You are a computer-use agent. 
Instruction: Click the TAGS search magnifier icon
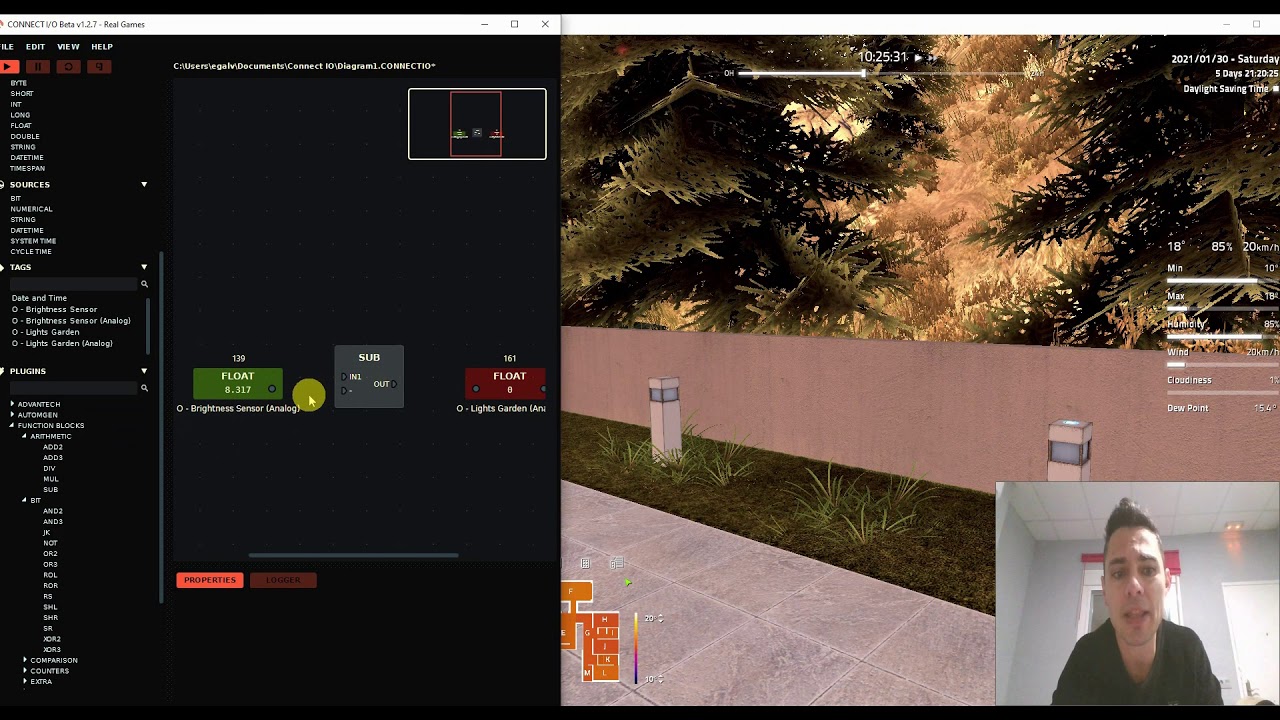click(144, 285)
